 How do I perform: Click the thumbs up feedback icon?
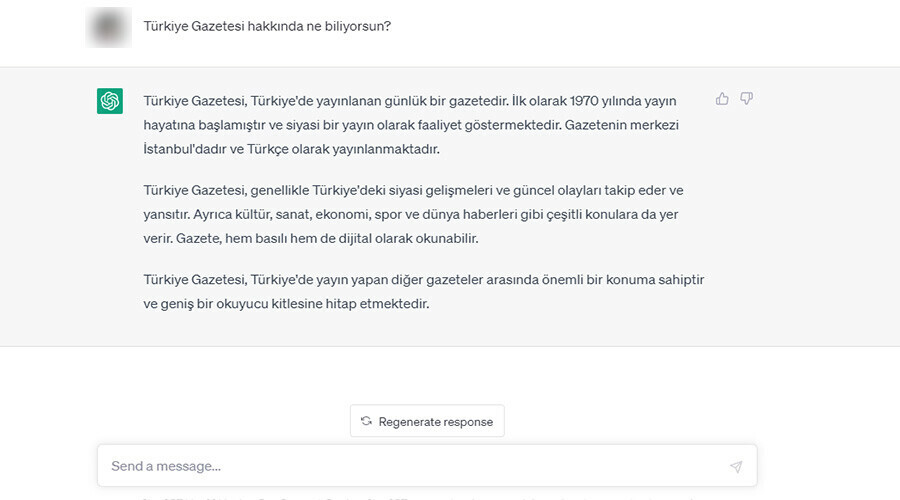click(x=722, y=99)
